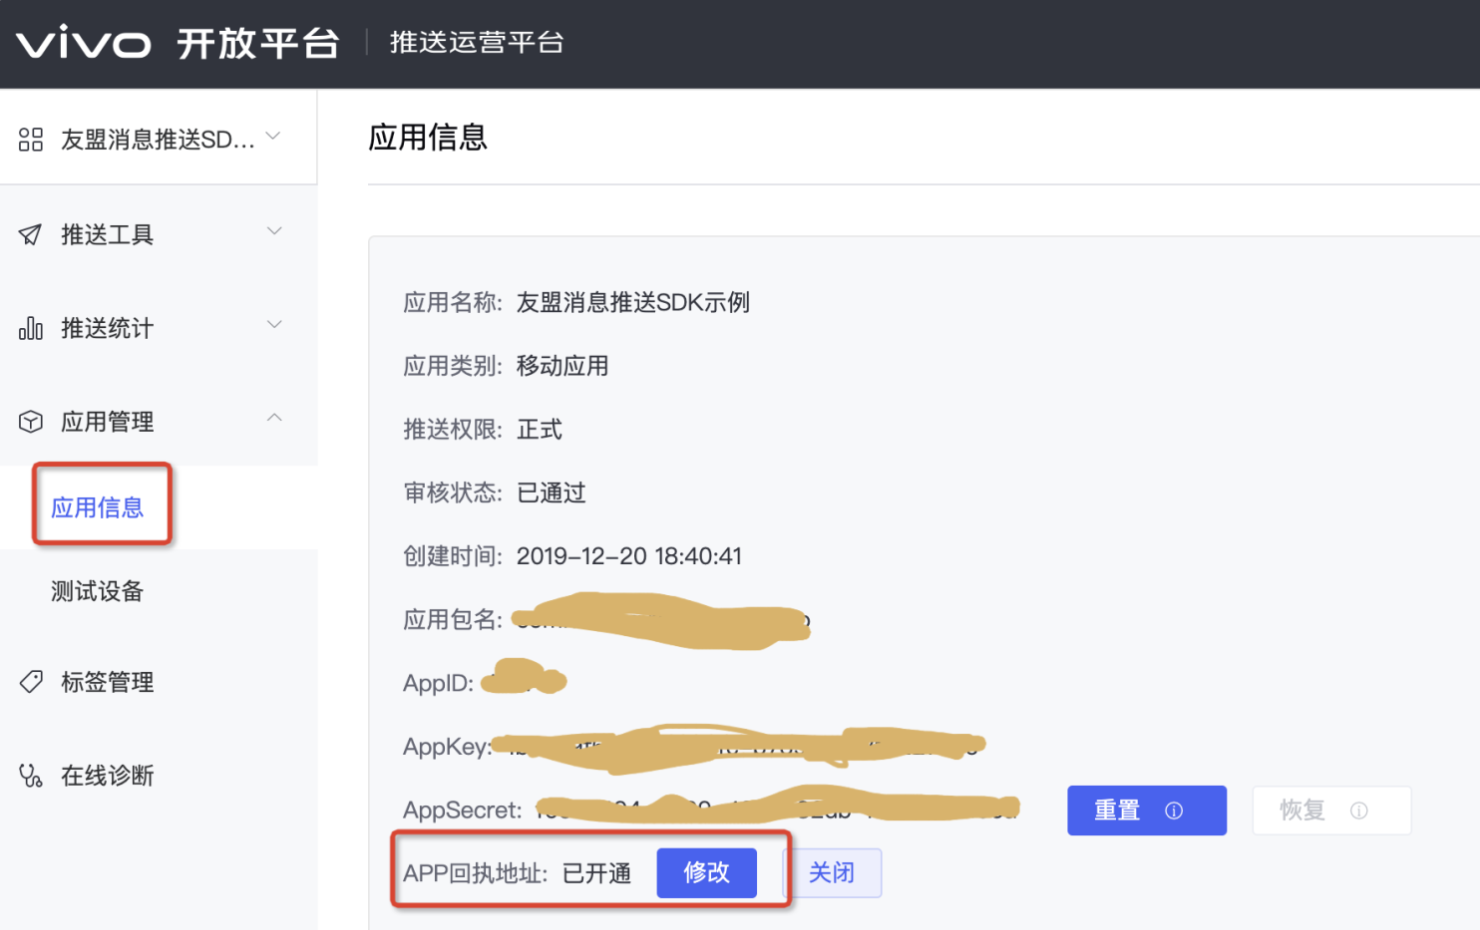The image size is (1480, 930).
Task: Click the 应用信息 page heading
Action: coord(428,137)
